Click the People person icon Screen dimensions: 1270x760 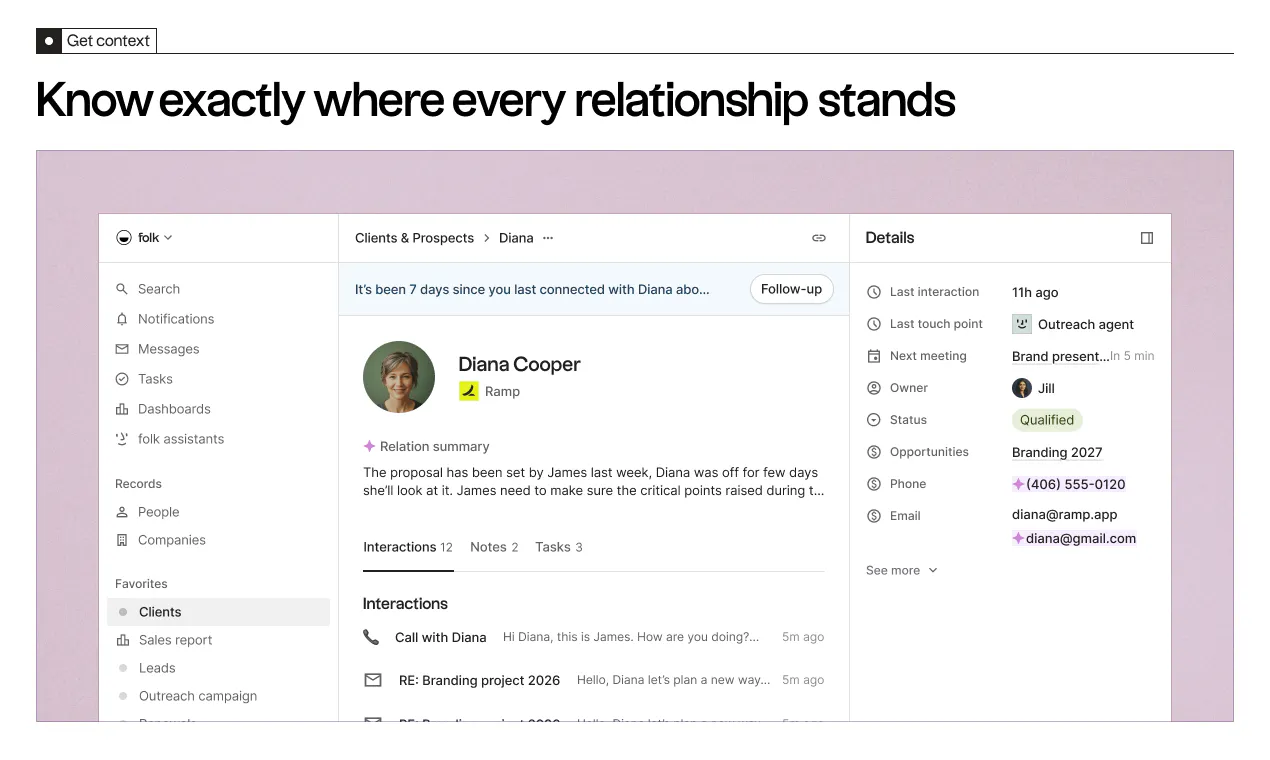[x=122, y=512]
